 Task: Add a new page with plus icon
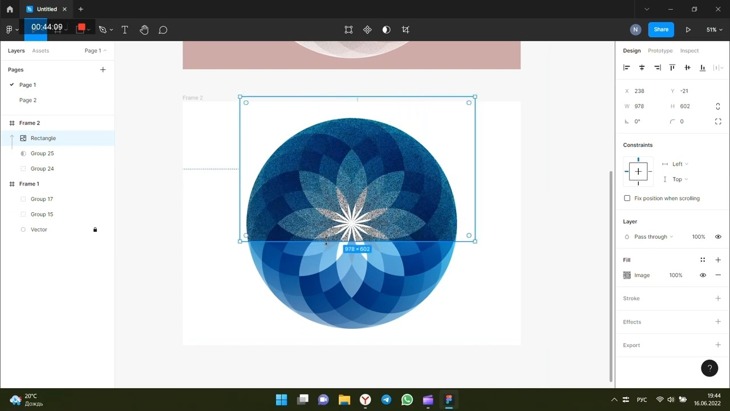pyautogui.click(x=103, y=70)
